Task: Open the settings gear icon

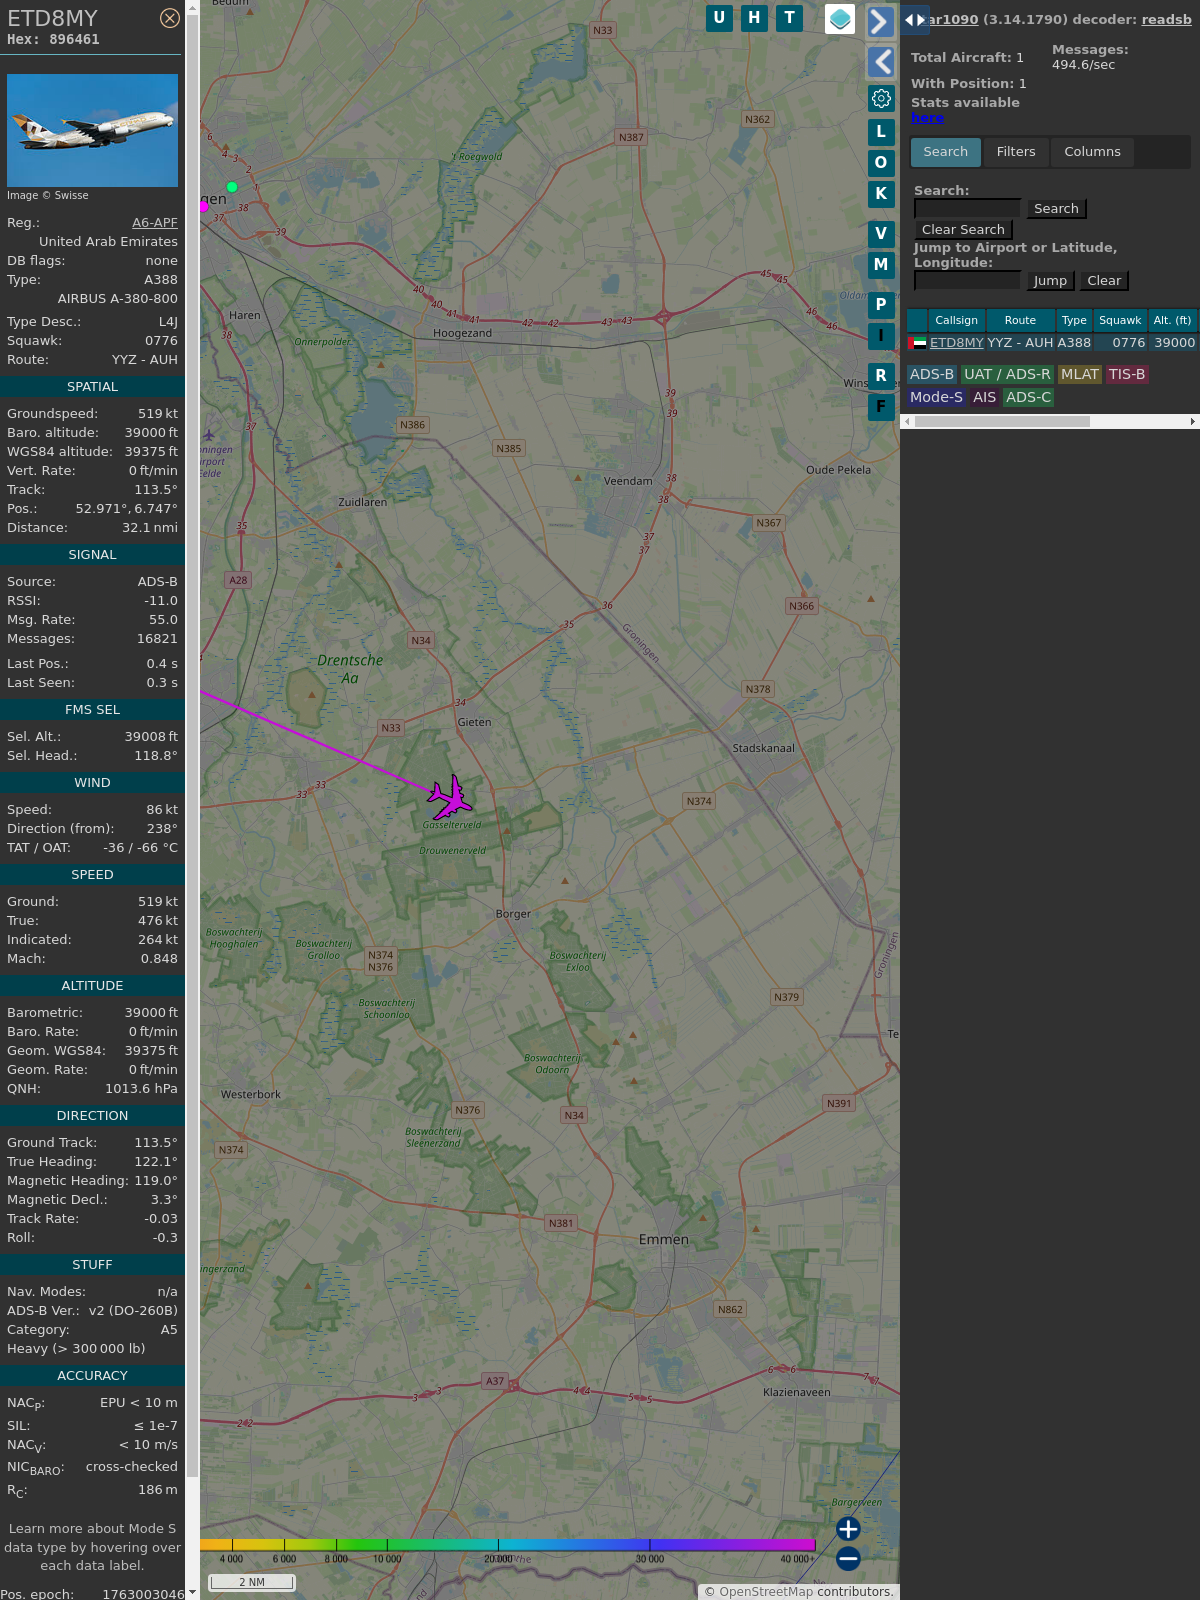Action: pyautogui.click(x=881, y=98)
